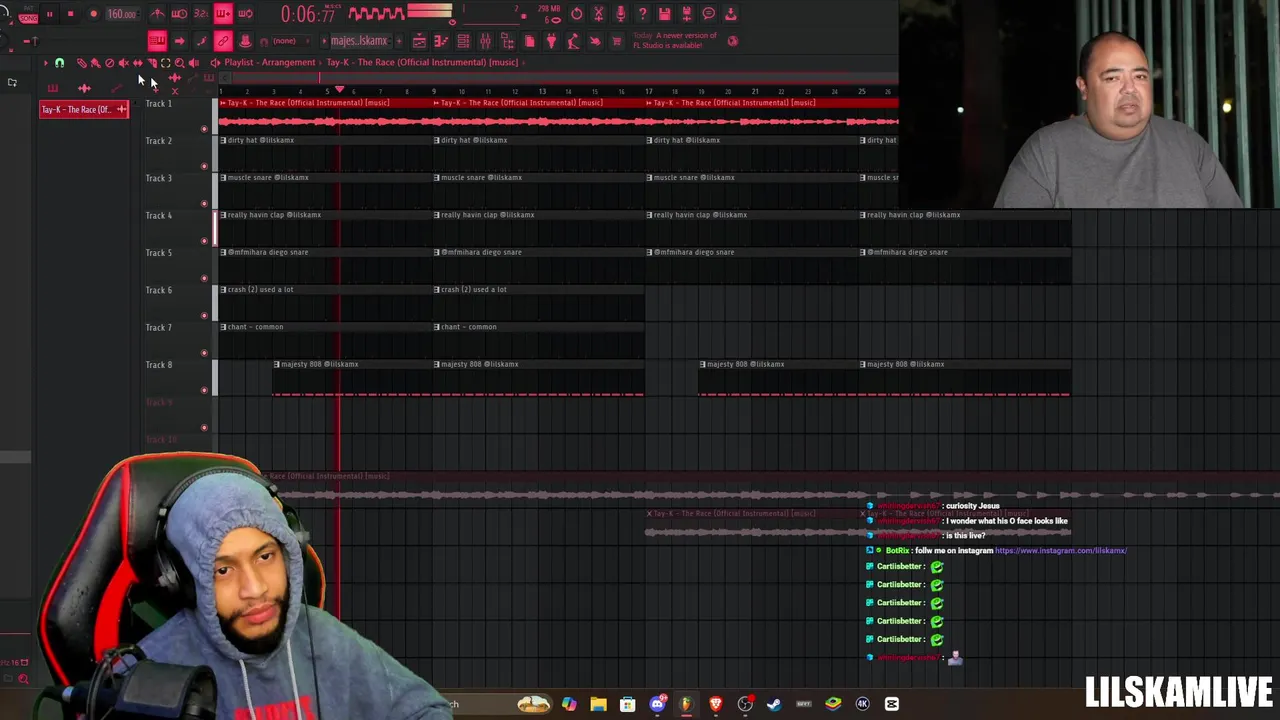This screenshot has width=1280, height=720.
Task: Open Discord from the taskbar
Action: coord(657,704)
